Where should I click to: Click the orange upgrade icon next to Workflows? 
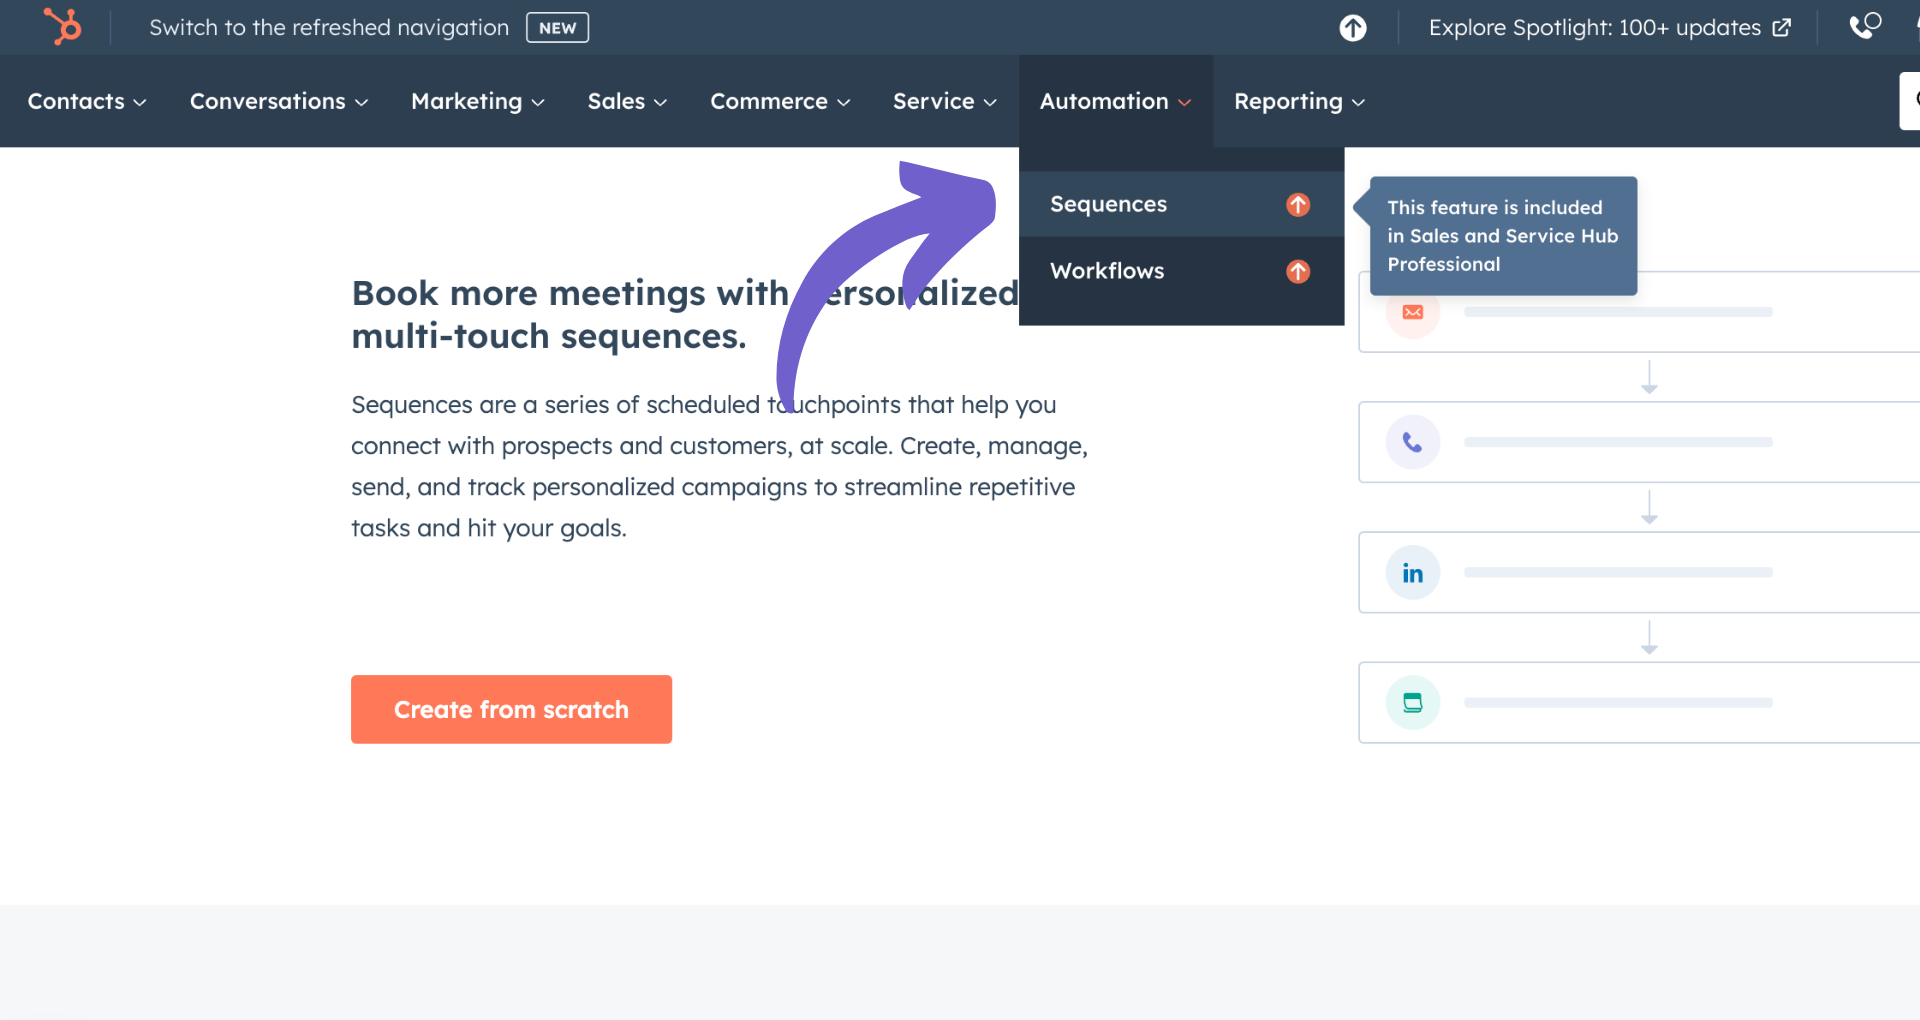(1297, 271)
